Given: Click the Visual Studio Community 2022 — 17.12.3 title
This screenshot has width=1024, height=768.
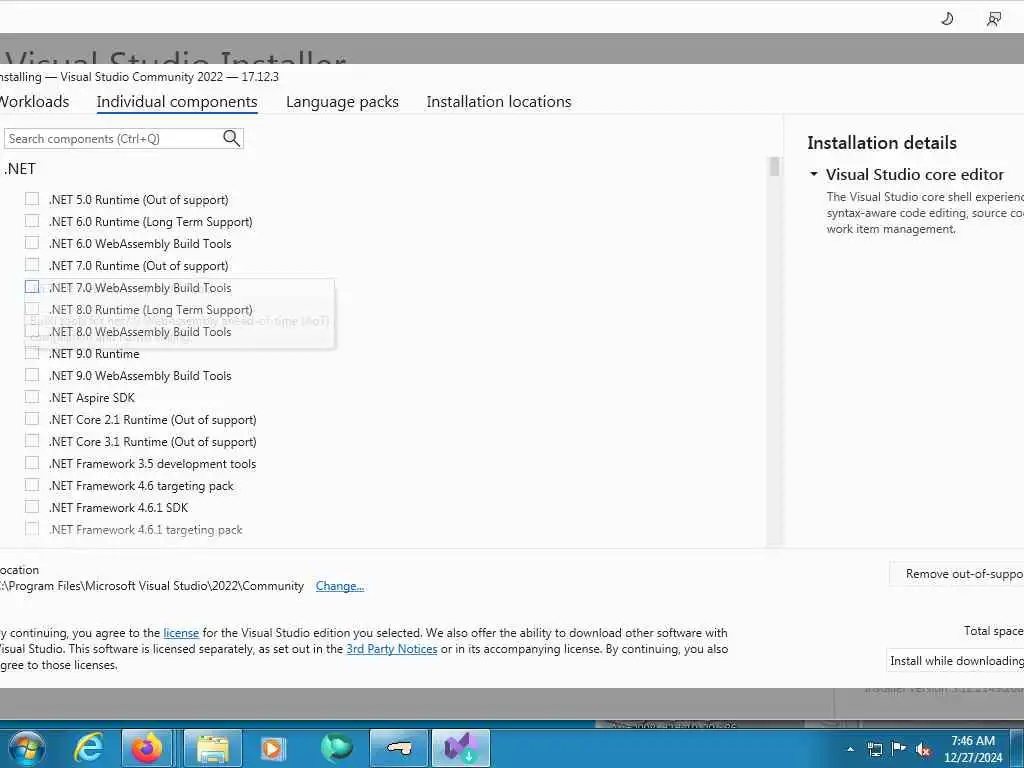Looking at the screenshot, I should coord(169,76).
